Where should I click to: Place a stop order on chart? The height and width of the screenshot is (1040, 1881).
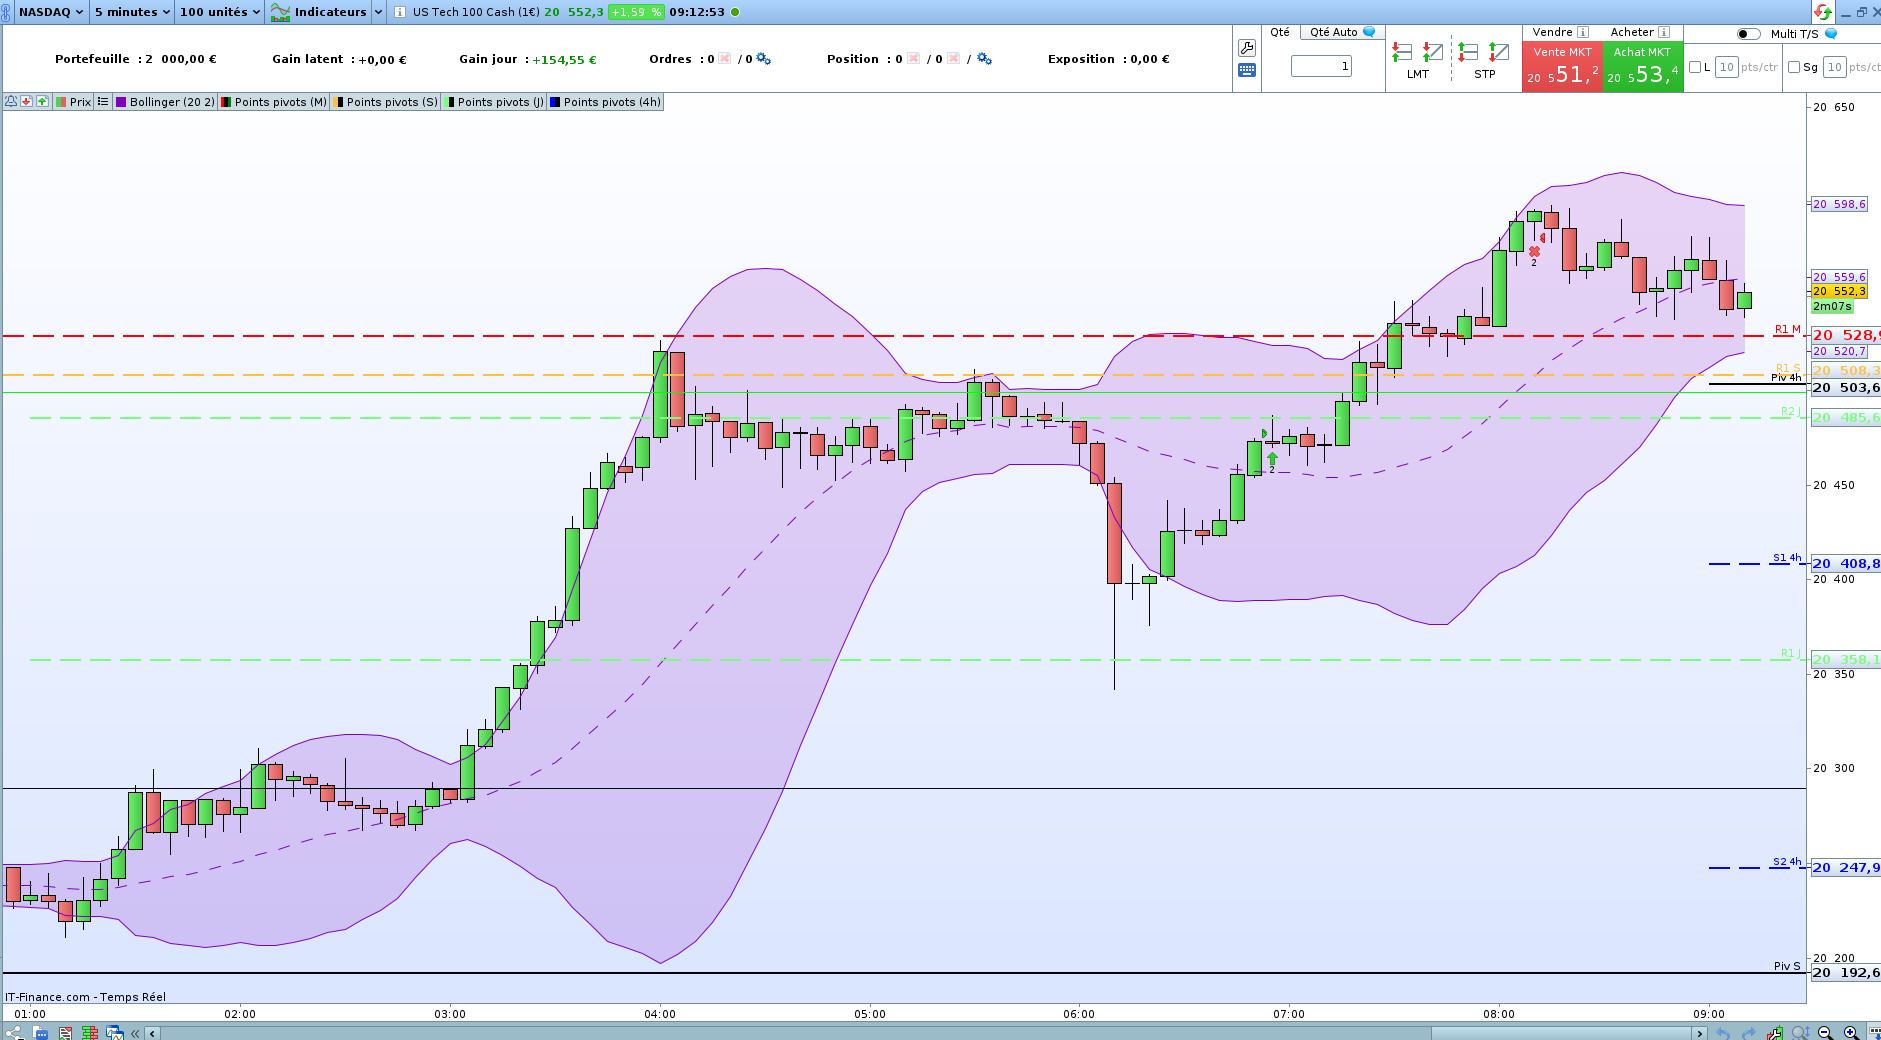1468,52
